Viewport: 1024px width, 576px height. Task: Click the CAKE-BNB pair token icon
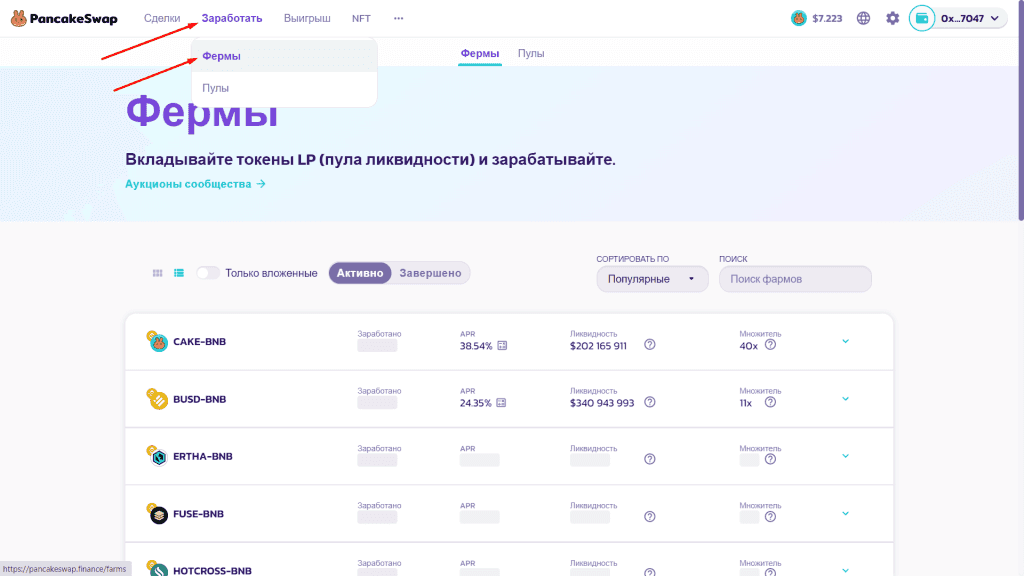pos(157,341)
